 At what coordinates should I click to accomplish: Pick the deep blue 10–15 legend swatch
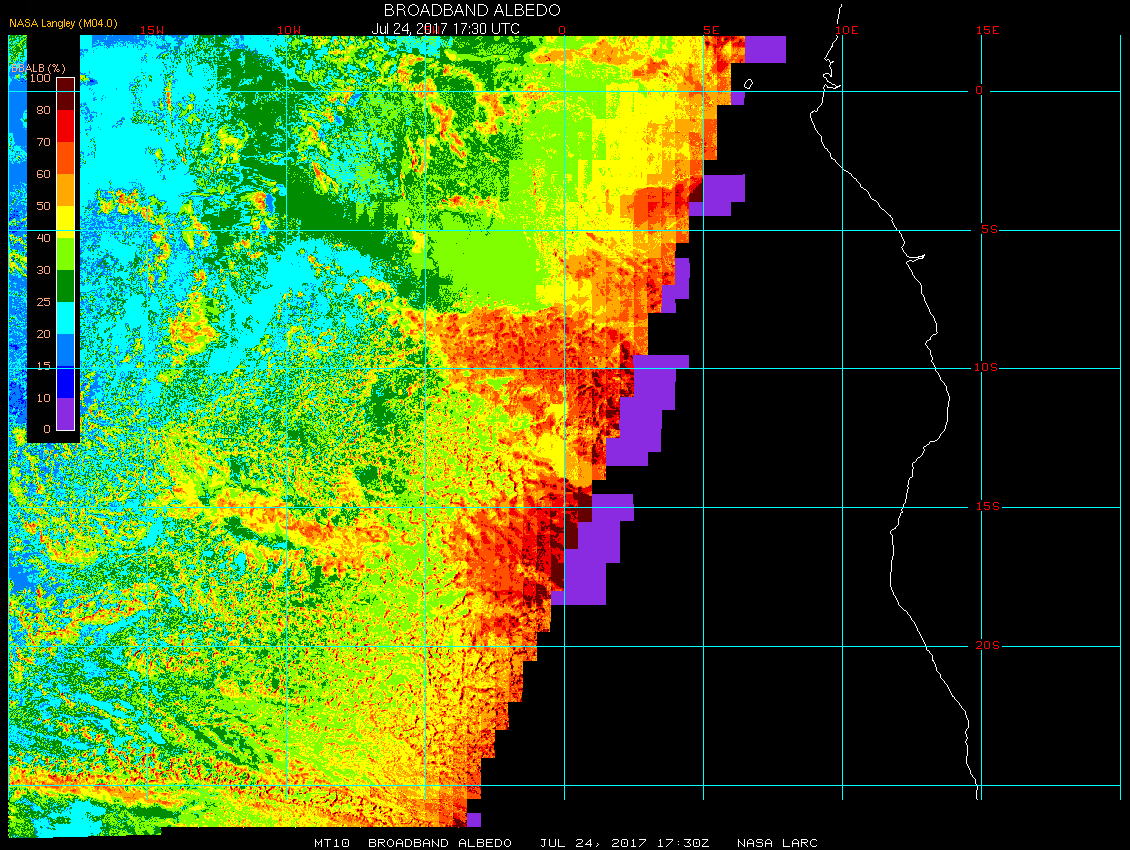click(66, 381)
